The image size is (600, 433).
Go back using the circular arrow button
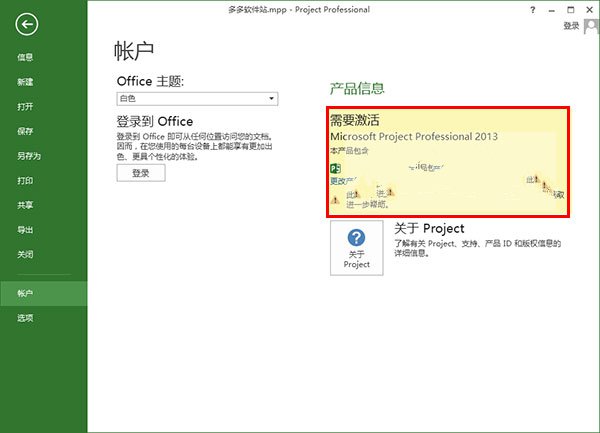click(x=27, y=24)
